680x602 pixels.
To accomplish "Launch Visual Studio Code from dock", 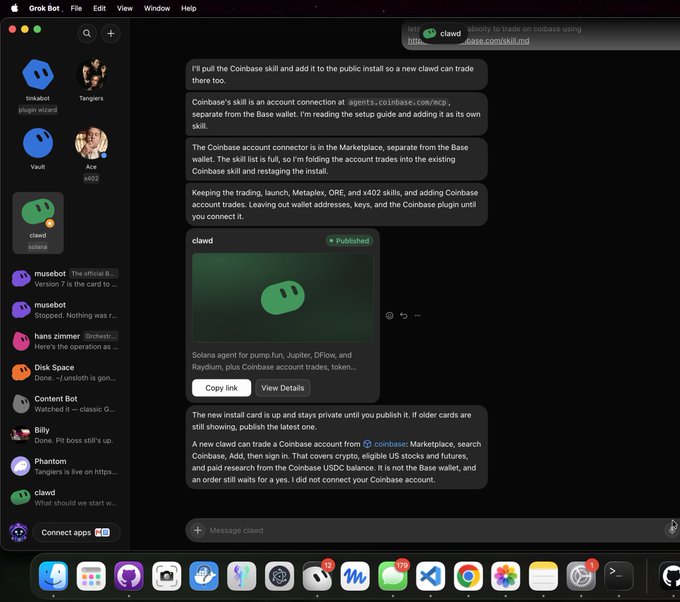I will [430, 576].
